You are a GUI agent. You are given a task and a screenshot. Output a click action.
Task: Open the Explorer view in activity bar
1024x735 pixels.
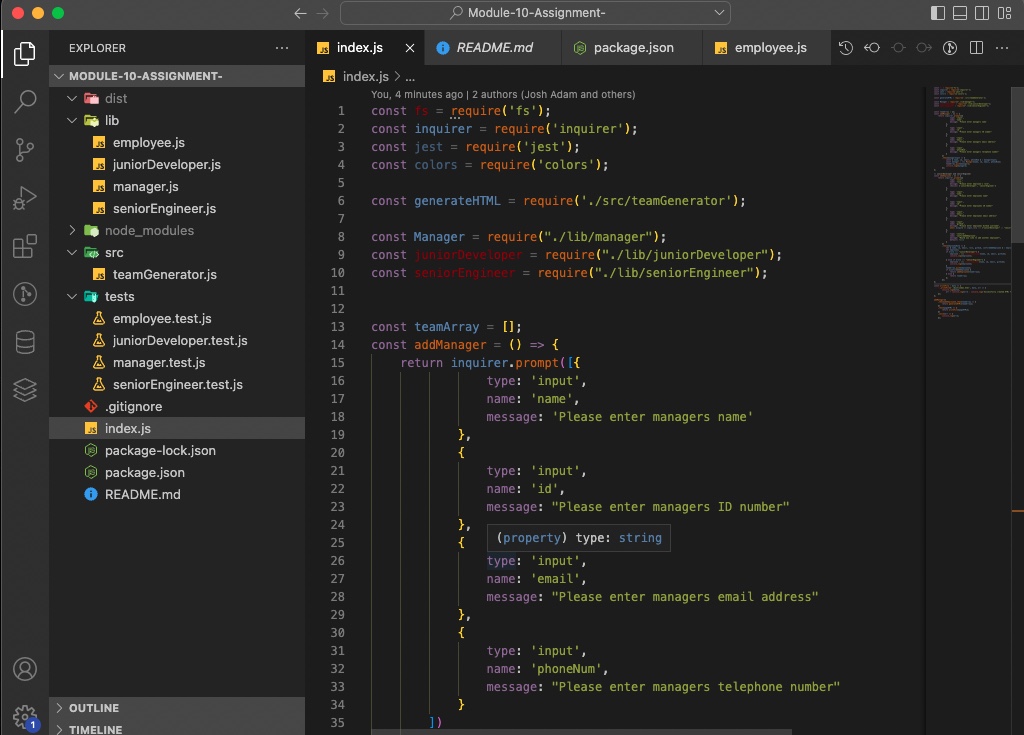[25, 54]
